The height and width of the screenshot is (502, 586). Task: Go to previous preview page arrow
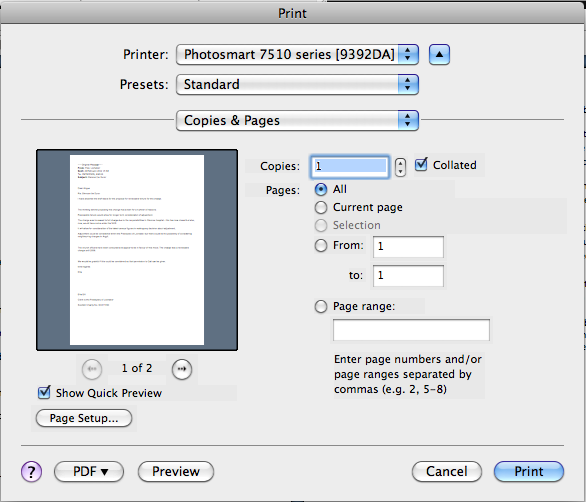click(92, 369)
